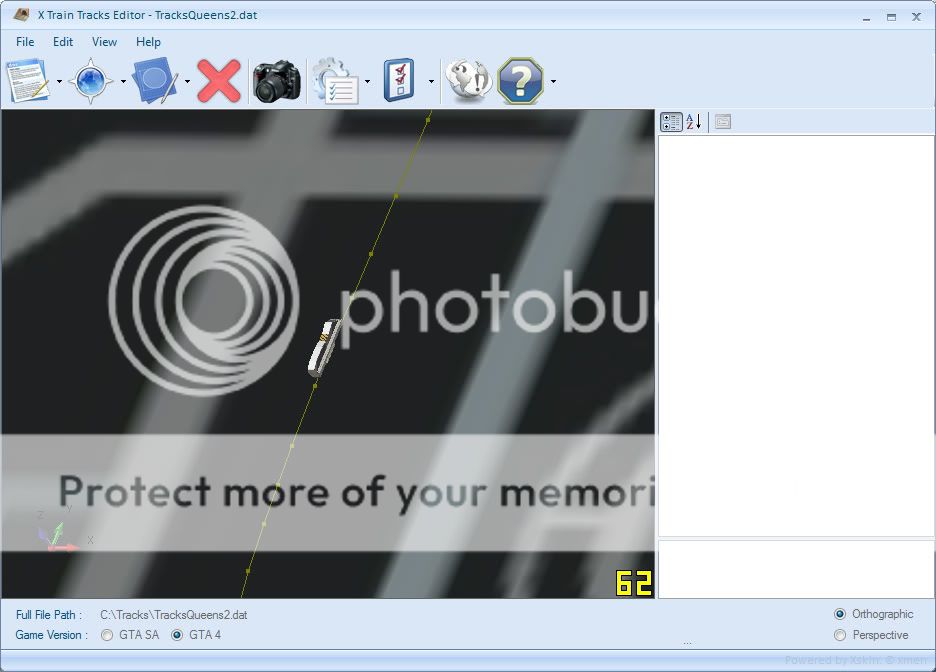Open the Edit menu

coord(63,42)
